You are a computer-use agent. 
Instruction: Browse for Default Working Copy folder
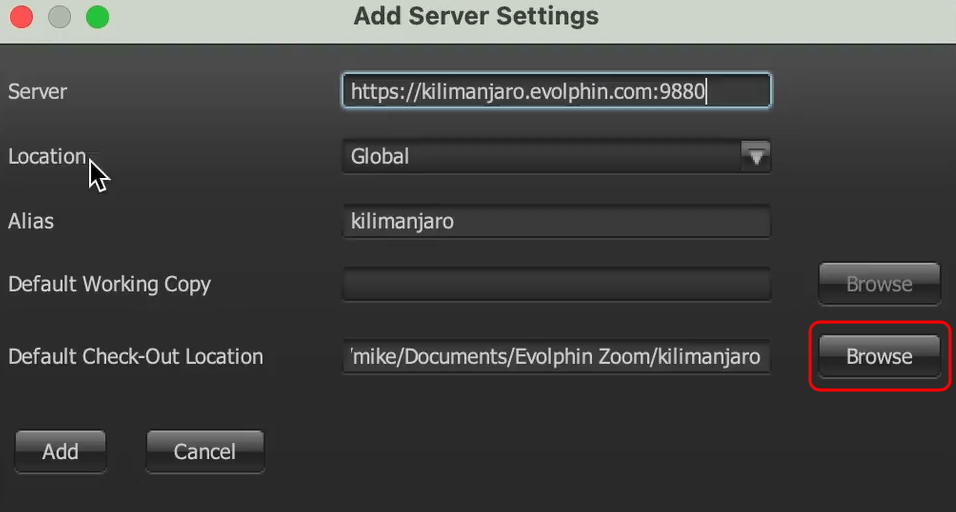(x=879, y=284)
